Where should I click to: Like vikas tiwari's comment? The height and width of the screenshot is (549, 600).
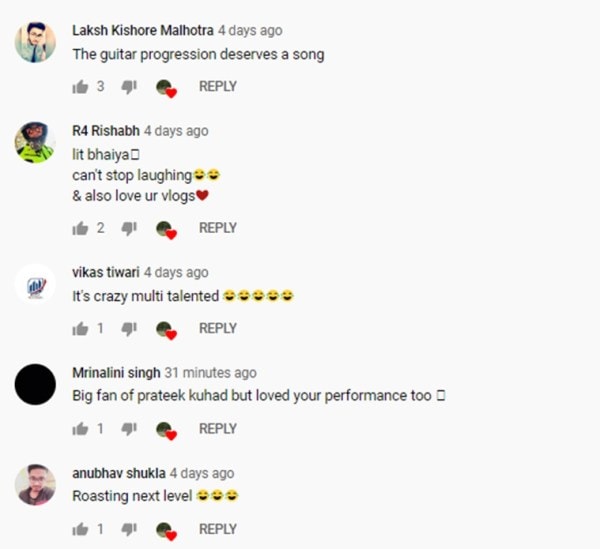tap(81, 328)
